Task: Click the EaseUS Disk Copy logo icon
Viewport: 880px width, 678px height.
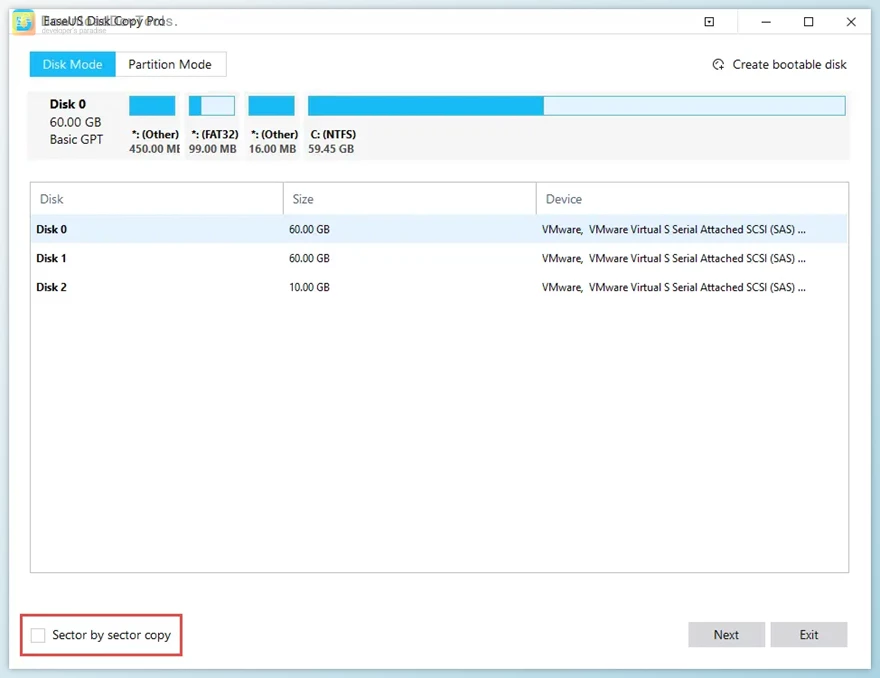Action: (22, 21)
